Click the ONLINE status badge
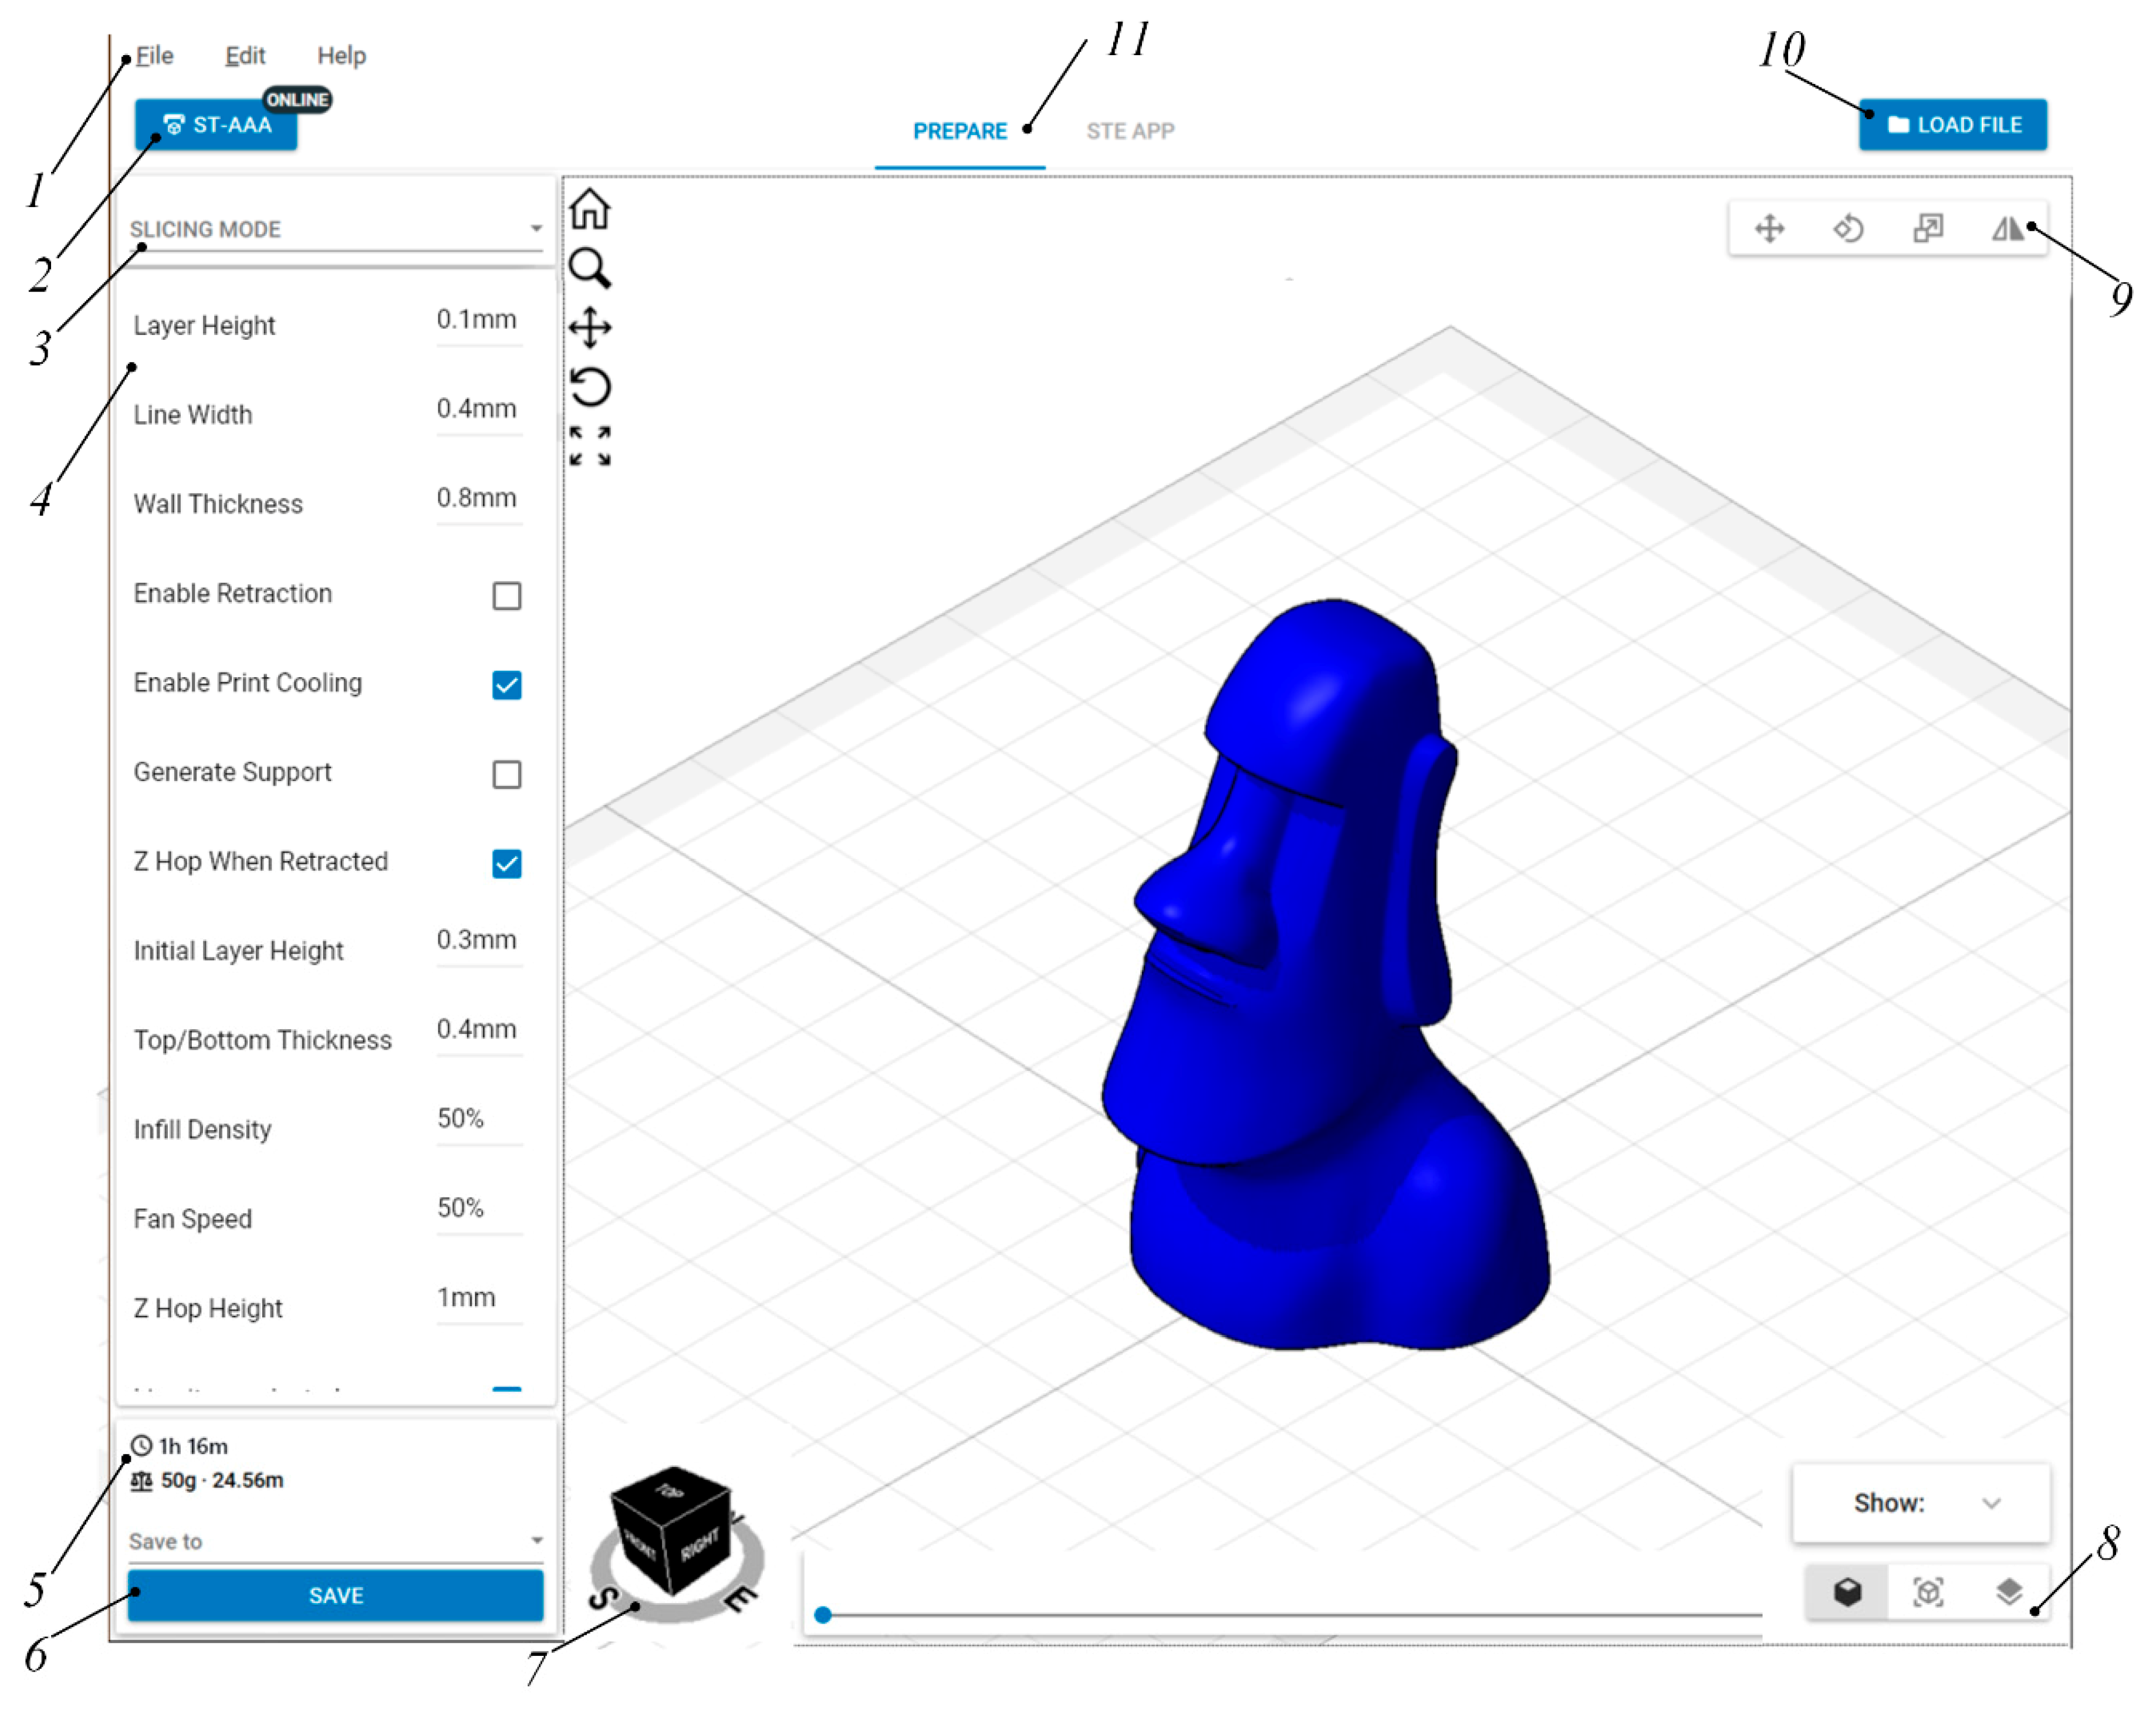 pos(297,100)
